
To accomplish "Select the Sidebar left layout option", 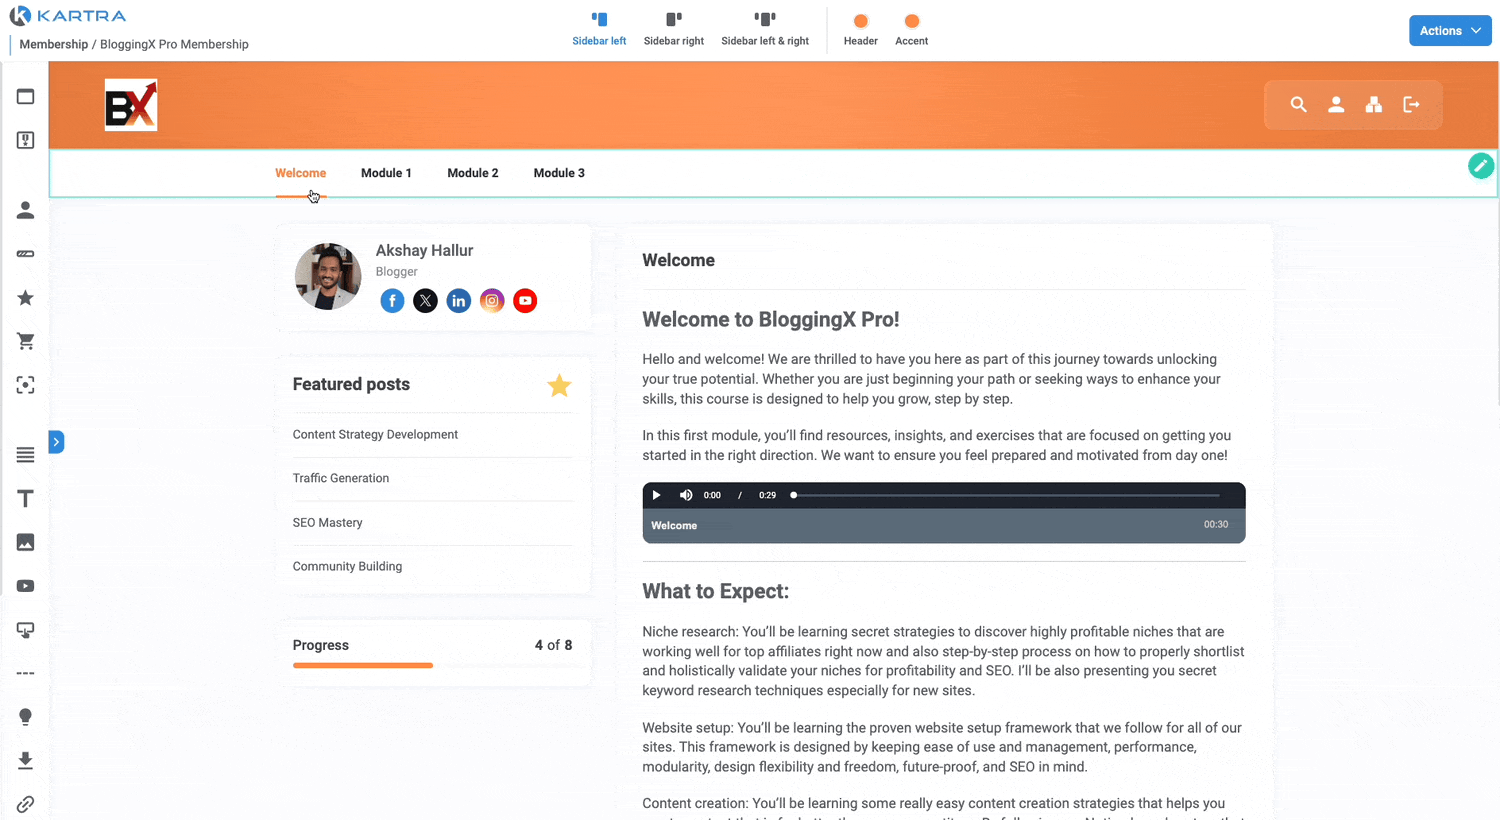I will point(599,29).
